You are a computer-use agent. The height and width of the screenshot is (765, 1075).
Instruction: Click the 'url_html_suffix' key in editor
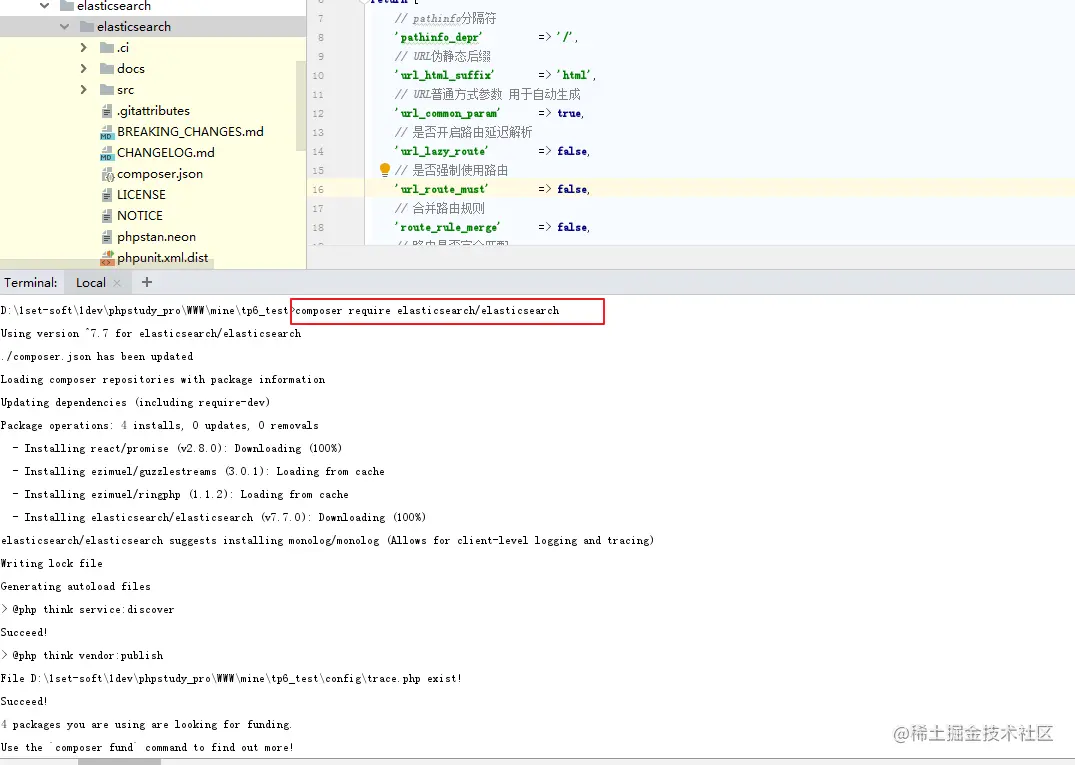click(444, 75)
